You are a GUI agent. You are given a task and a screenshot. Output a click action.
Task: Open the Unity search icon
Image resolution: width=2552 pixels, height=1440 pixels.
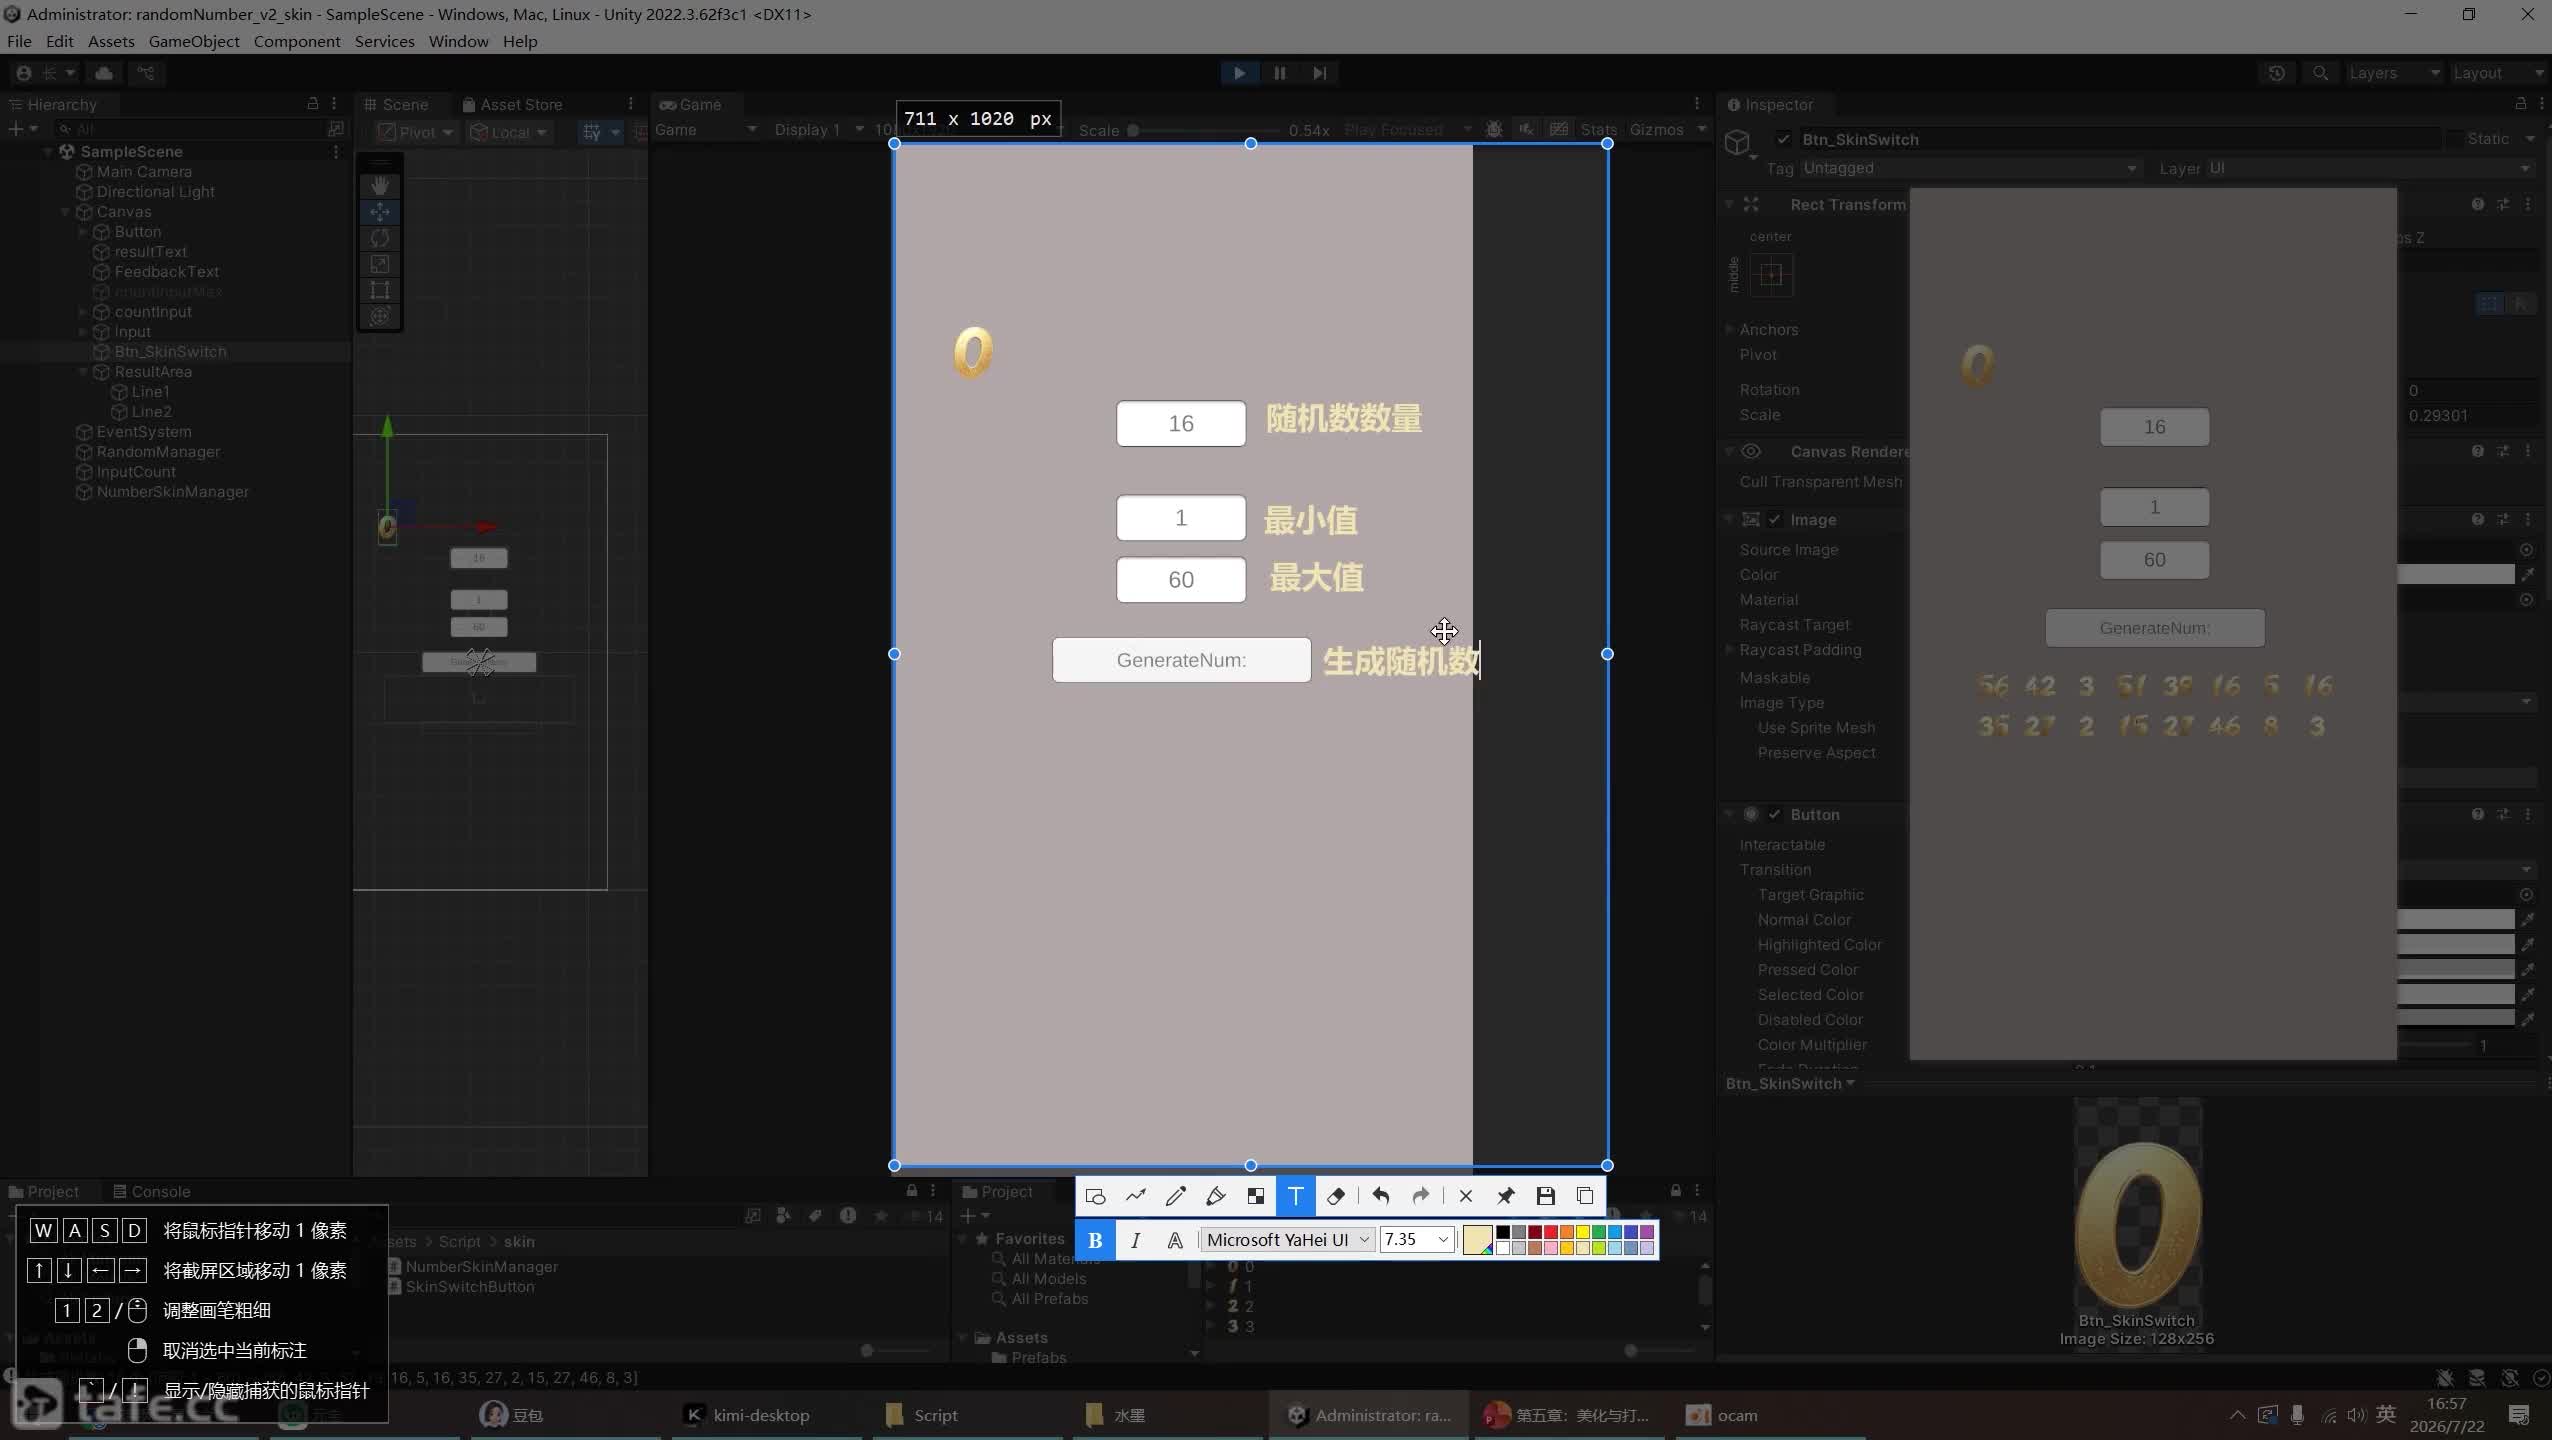[2321, 73]
